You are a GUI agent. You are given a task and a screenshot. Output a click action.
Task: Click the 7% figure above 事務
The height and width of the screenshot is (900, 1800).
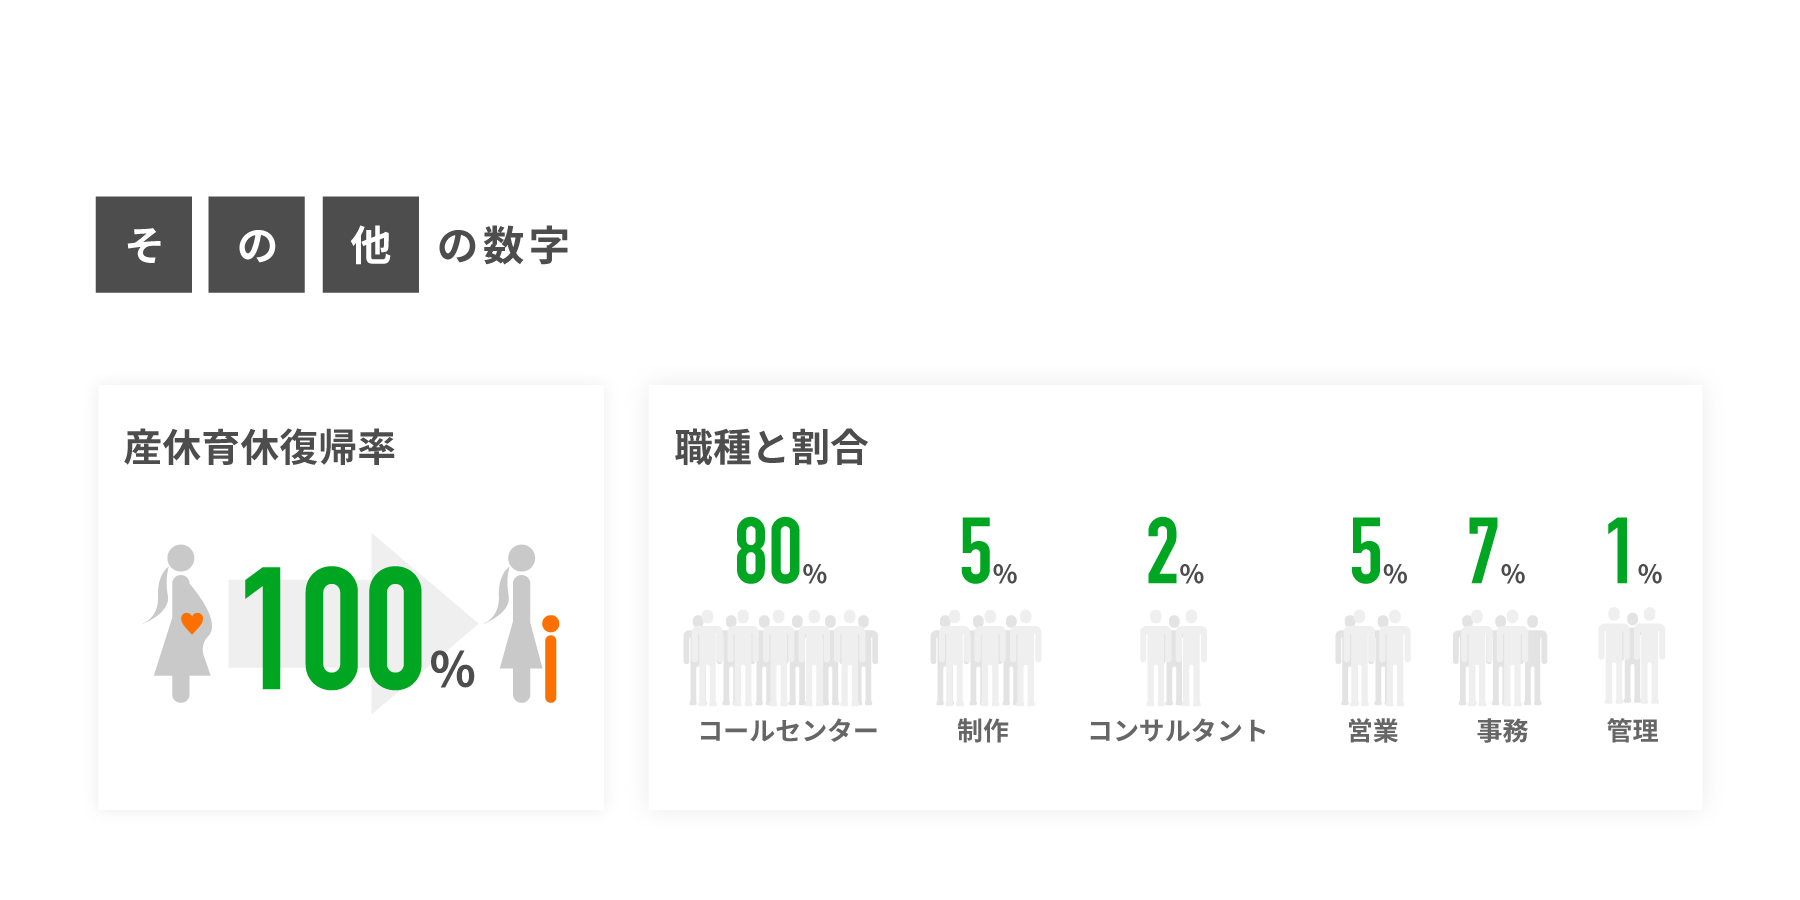coord(1497,550)
